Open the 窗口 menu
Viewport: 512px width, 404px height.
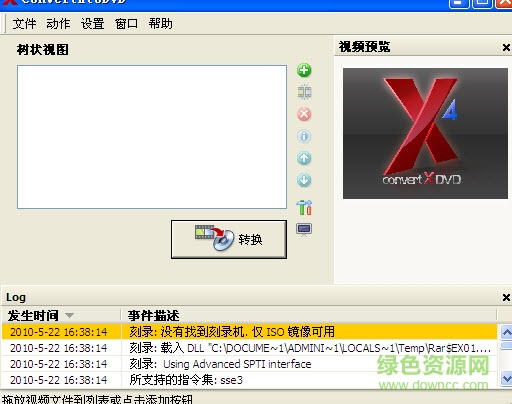click(126, 24)
